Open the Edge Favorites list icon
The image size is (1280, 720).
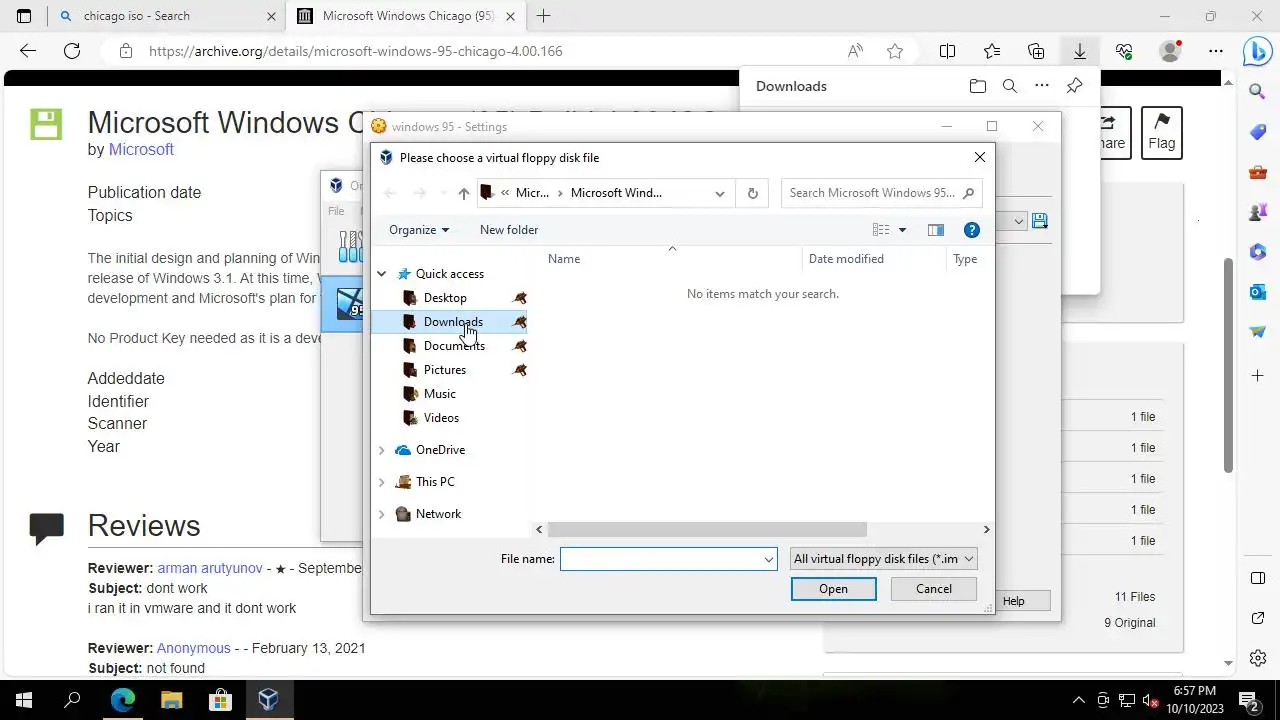tap(991, 51)
